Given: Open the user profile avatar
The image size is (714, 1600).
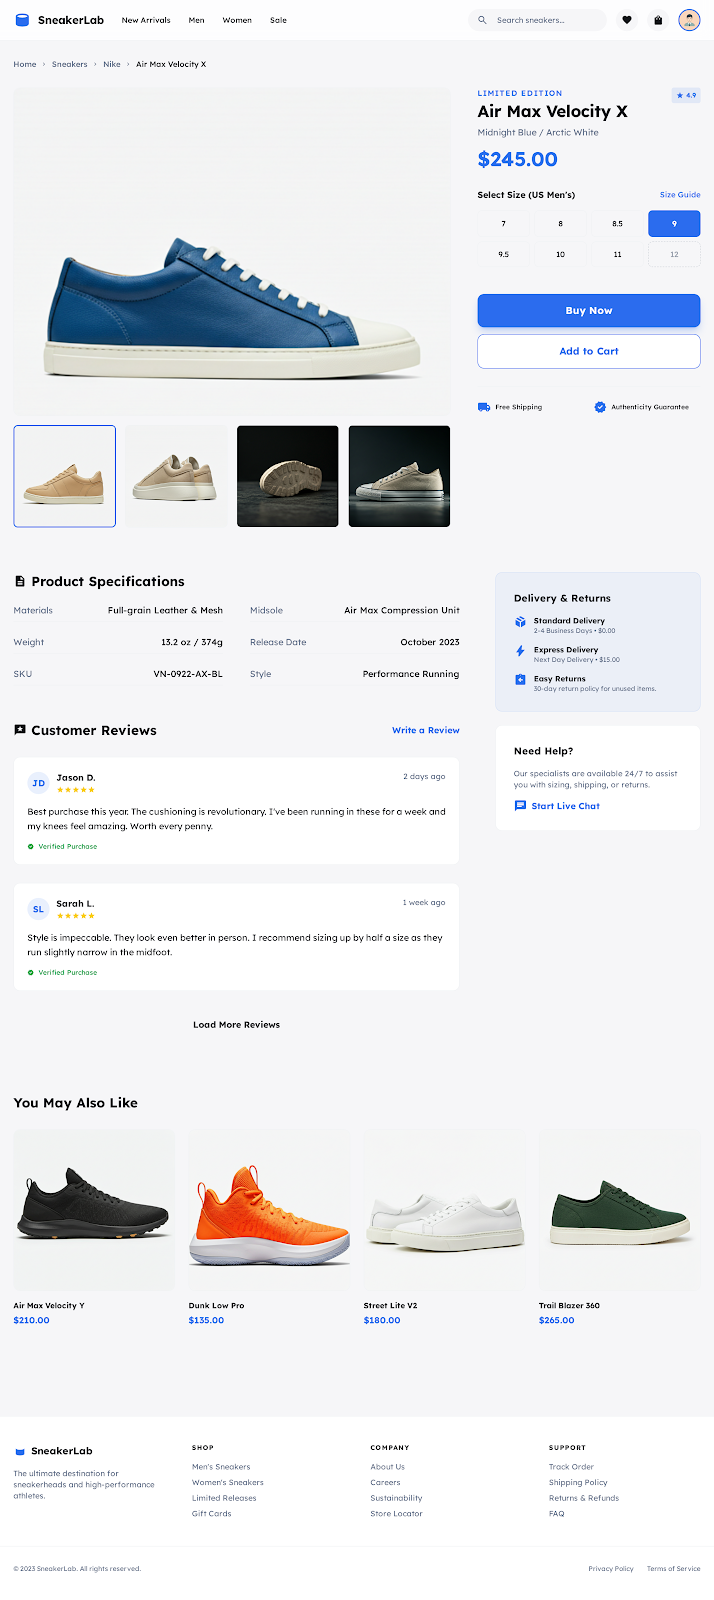Looking at the screenshot, I should click(689, 20).
